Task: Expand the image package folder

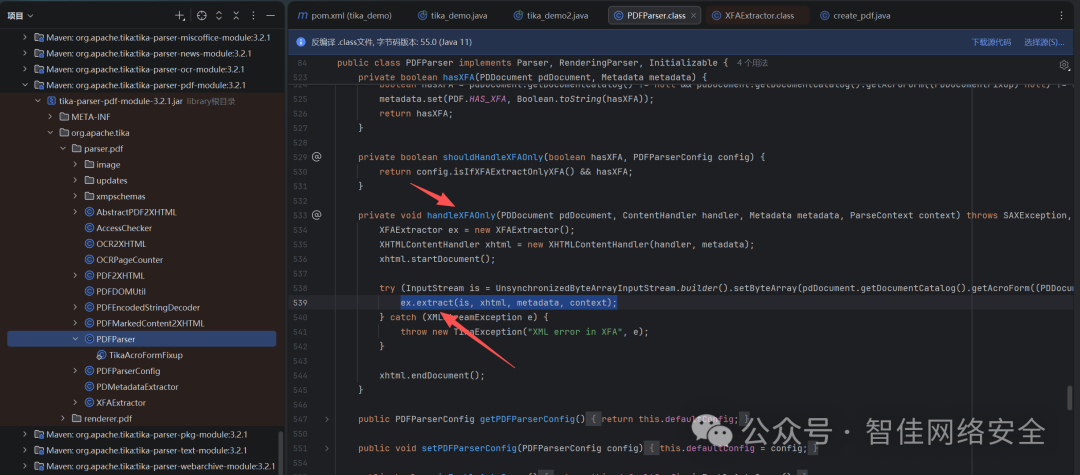Action: click(75, 164)
